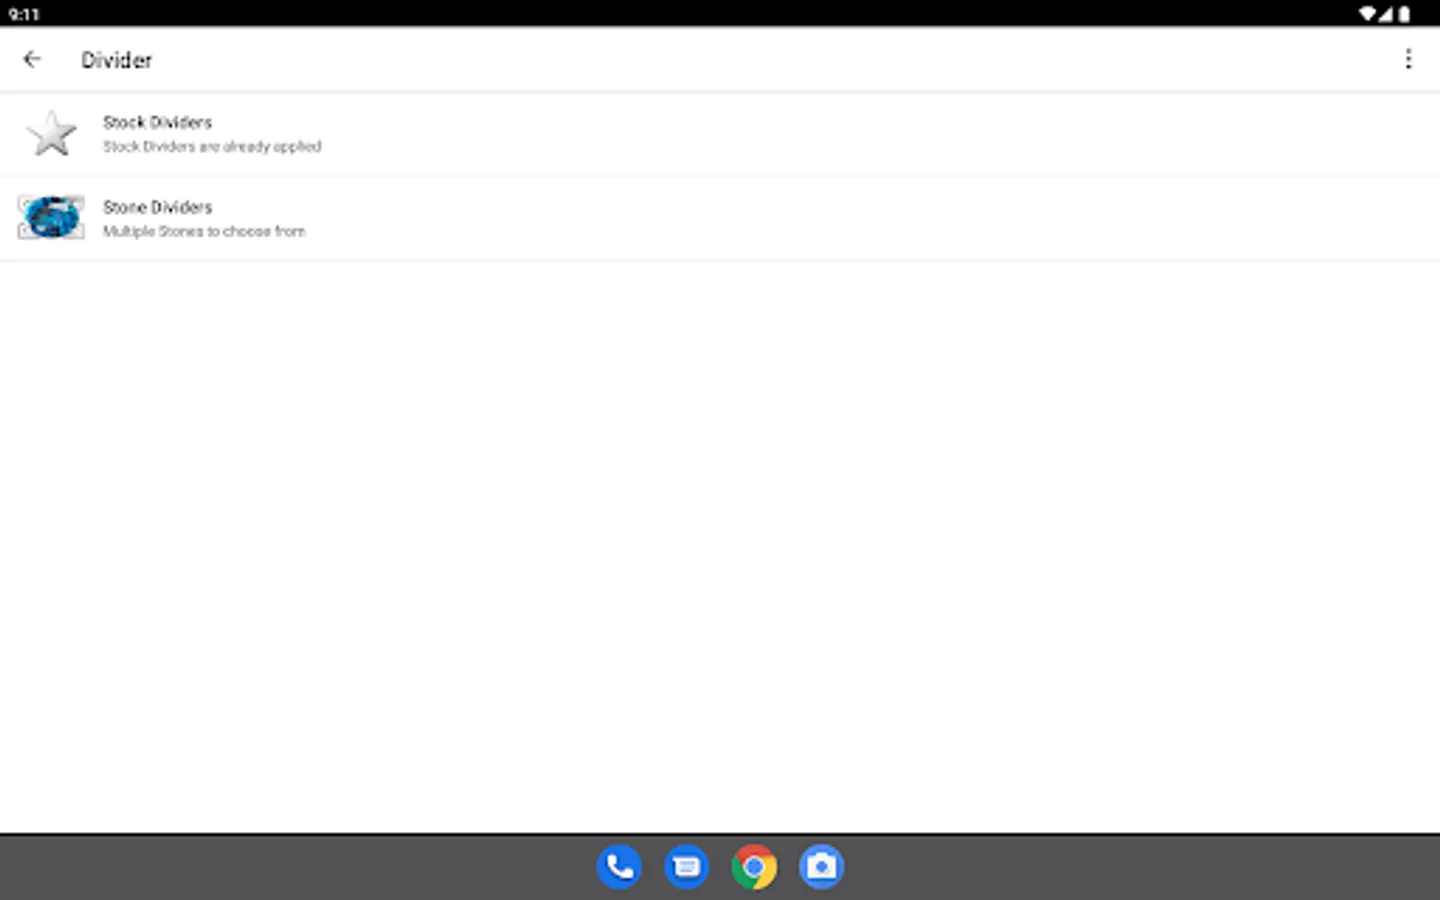The image size is (1440, 900).
Task: Open the Phone app in dock
Action: pos(619,867)
